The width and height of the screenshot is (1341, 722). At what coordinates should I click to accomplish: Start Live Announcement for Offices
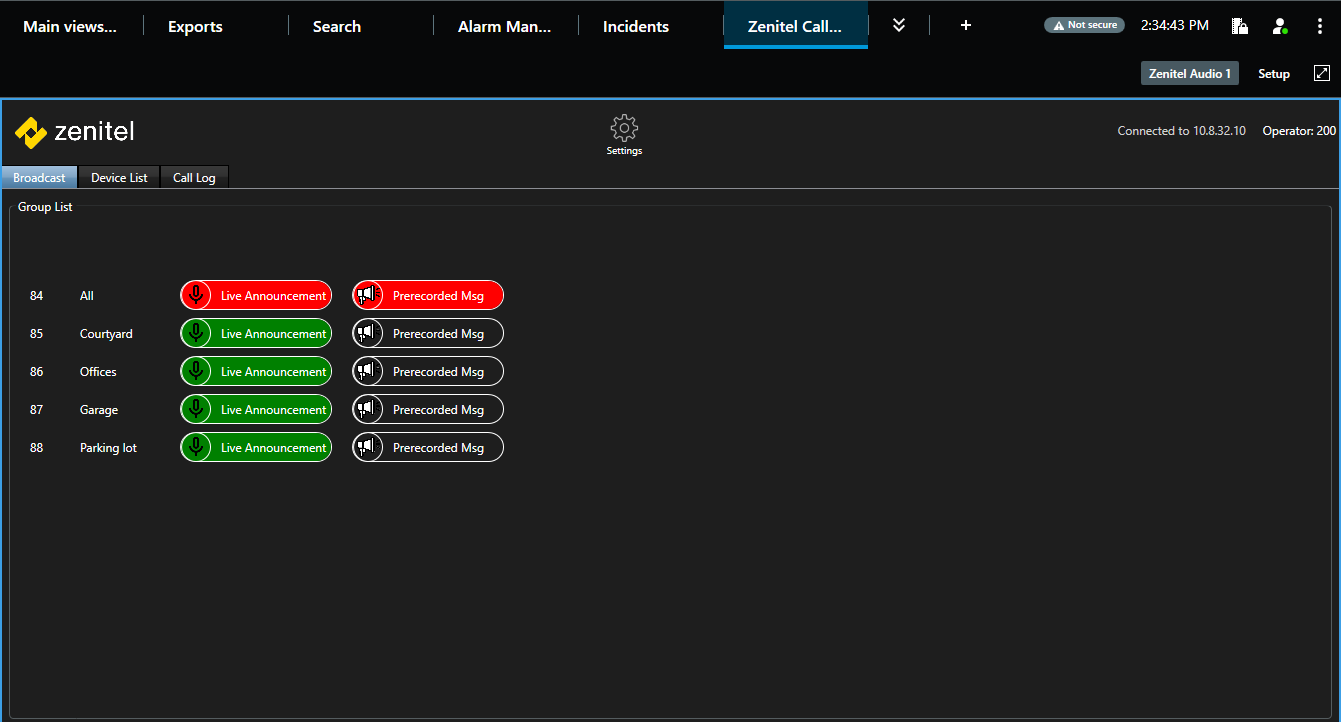pyautogui.click(x=272, y=372)
